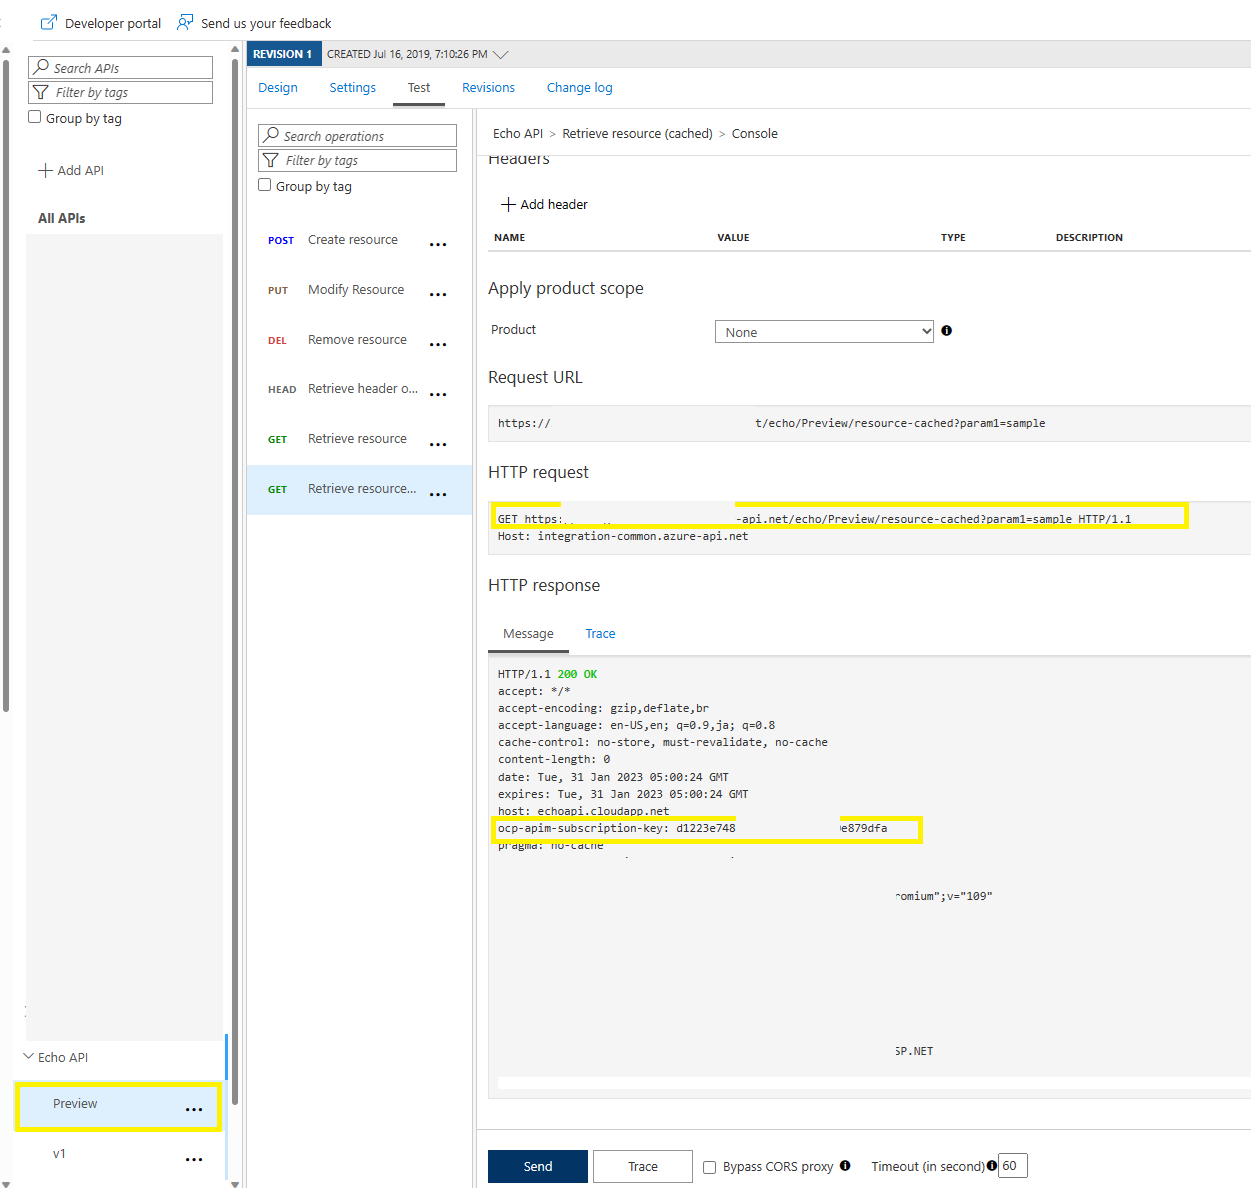1251x1188 pixels.
Task: Click the Timeout seconds input field
Action: pyautogui.click(x=1013, y=1165)
